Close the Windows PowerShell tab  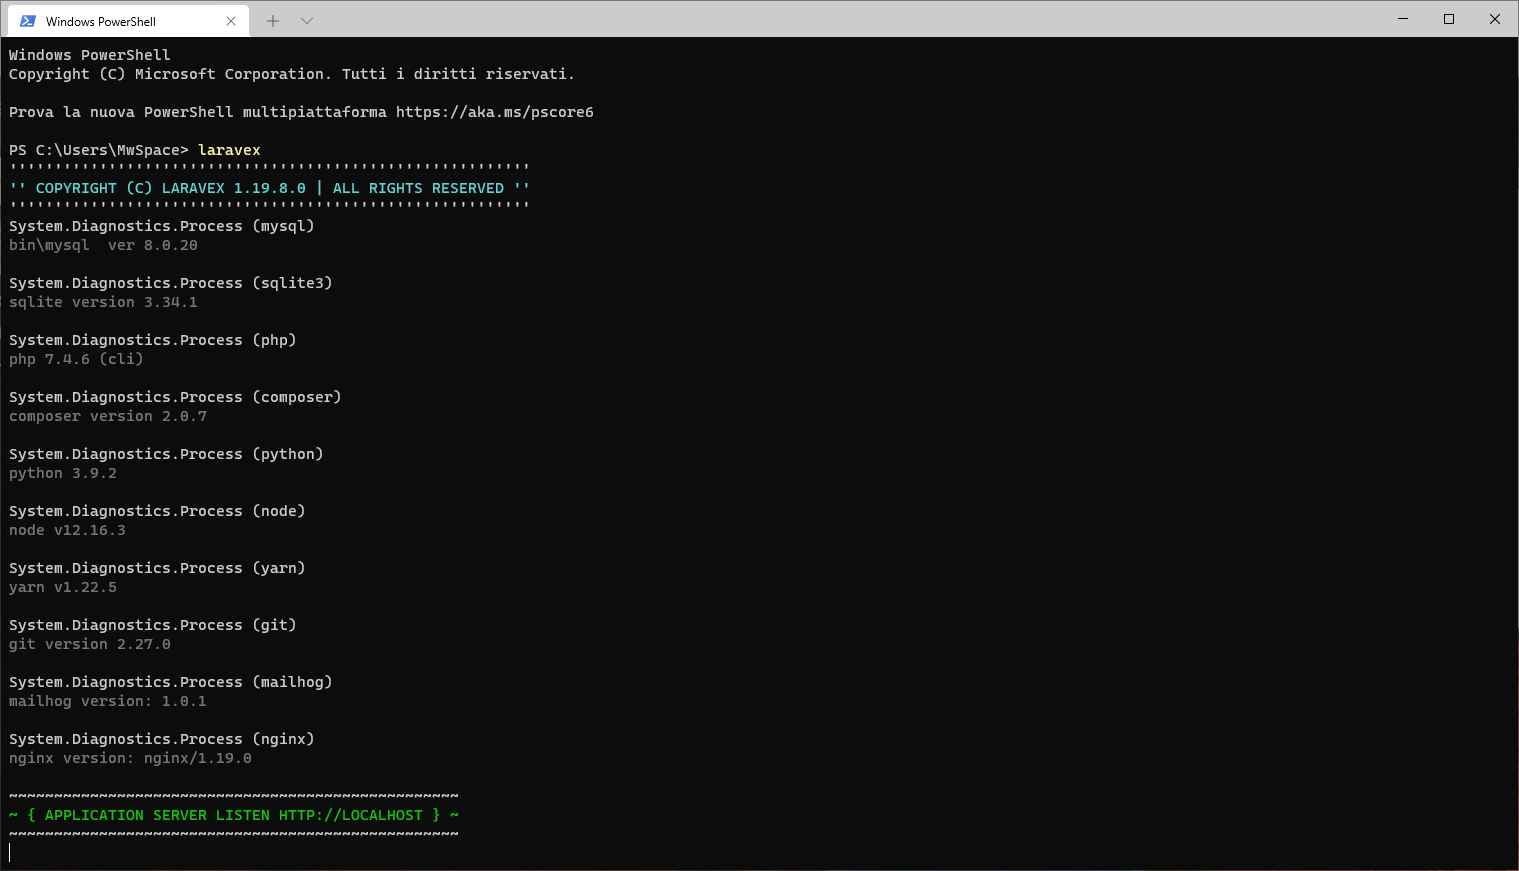[231, 20]
